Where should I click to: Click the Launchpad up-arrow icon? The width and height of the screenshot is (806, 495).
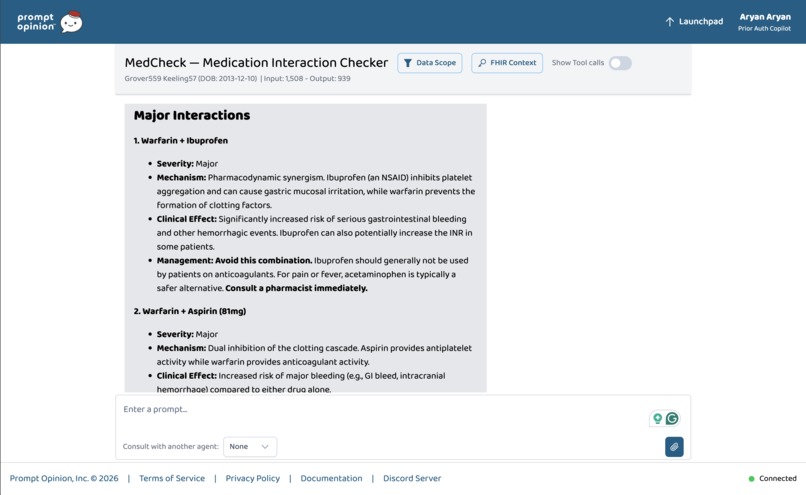click(669, 22)
